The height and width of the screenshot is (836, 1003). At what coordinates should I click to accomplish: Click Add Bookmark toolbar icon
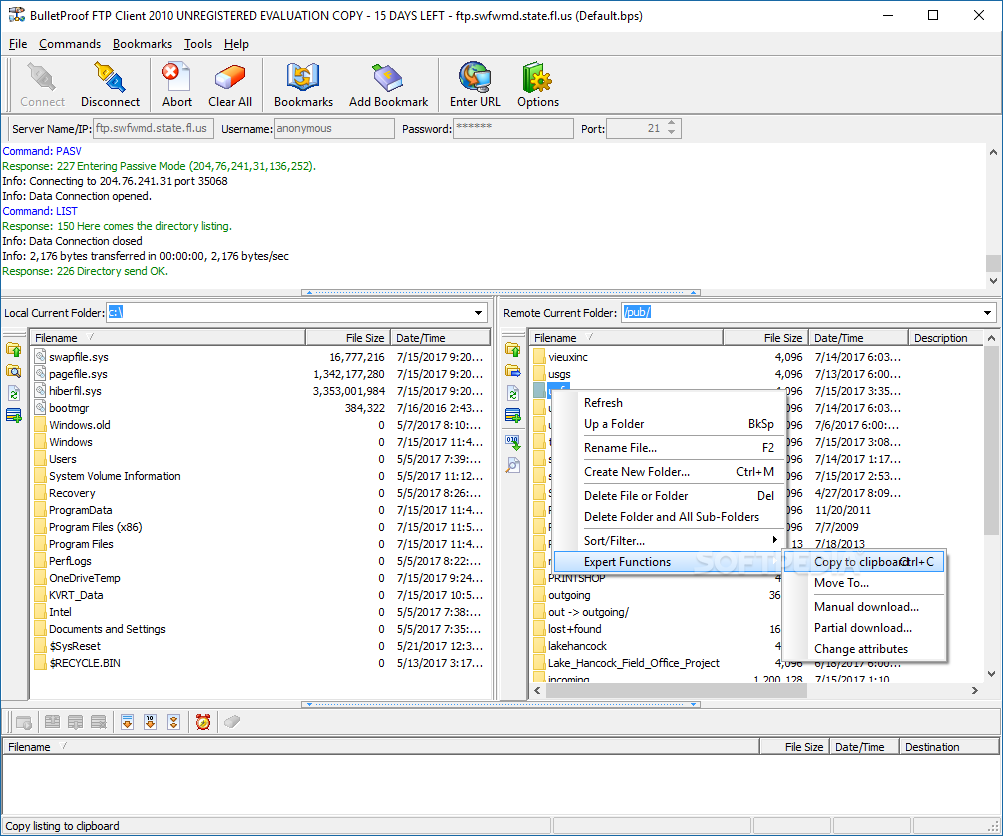(388, 85)
